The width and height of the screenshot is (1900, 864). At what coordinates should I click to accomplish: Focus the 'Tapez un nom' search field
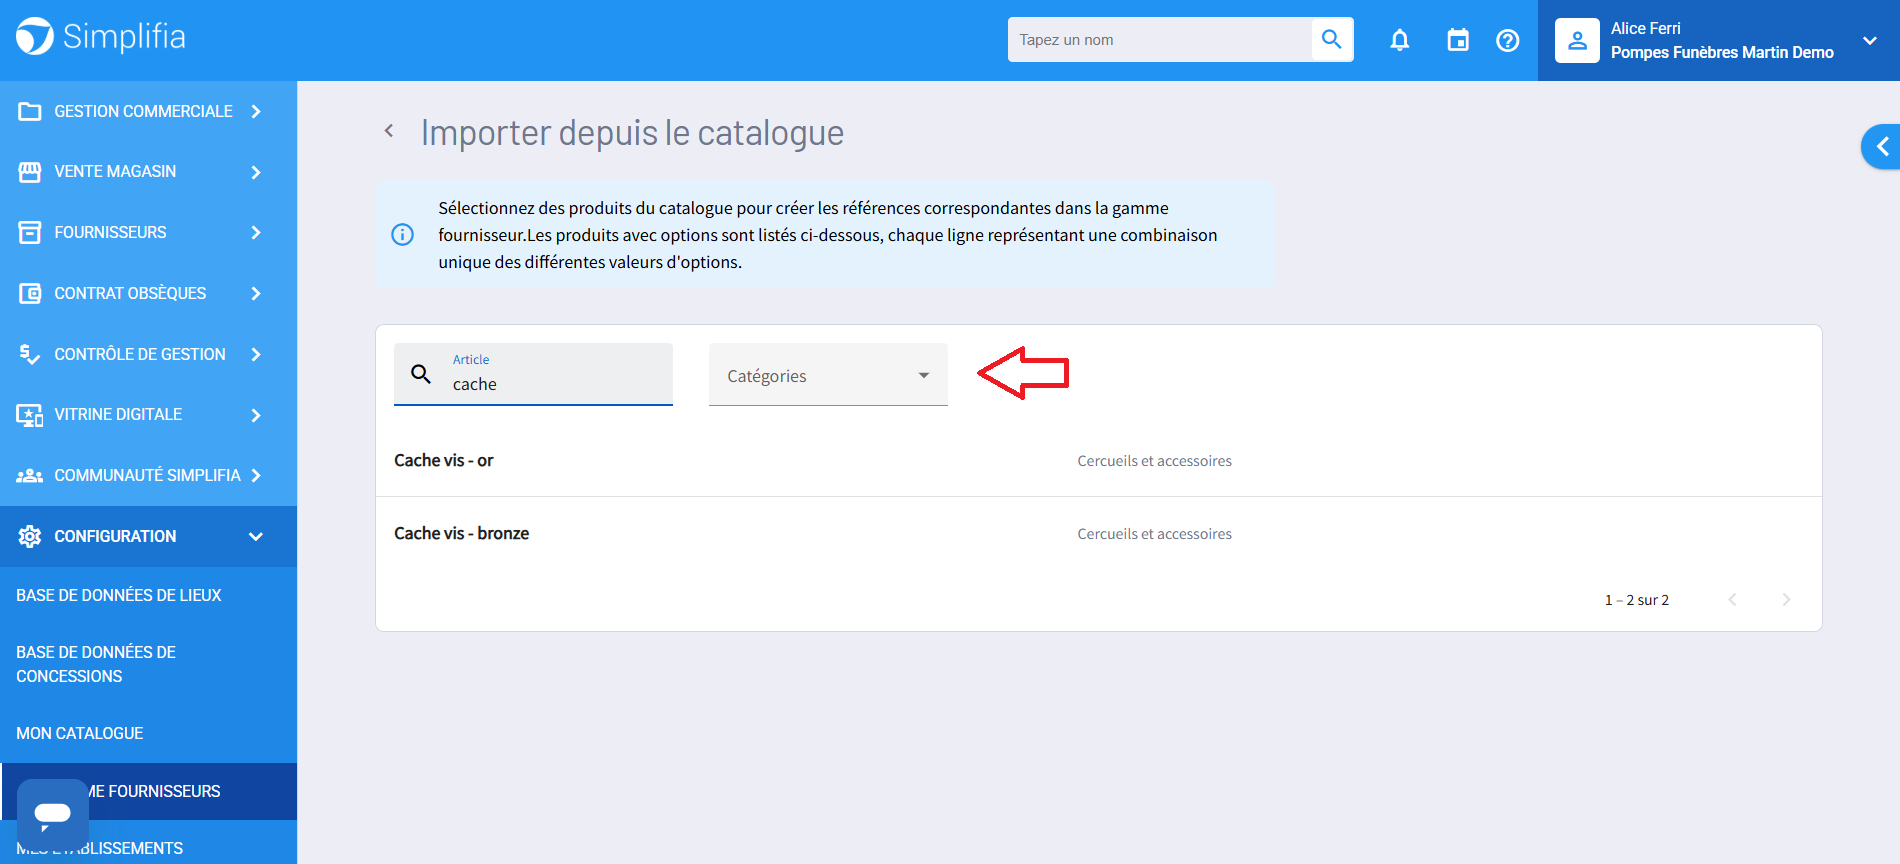tap(1160, 40)
